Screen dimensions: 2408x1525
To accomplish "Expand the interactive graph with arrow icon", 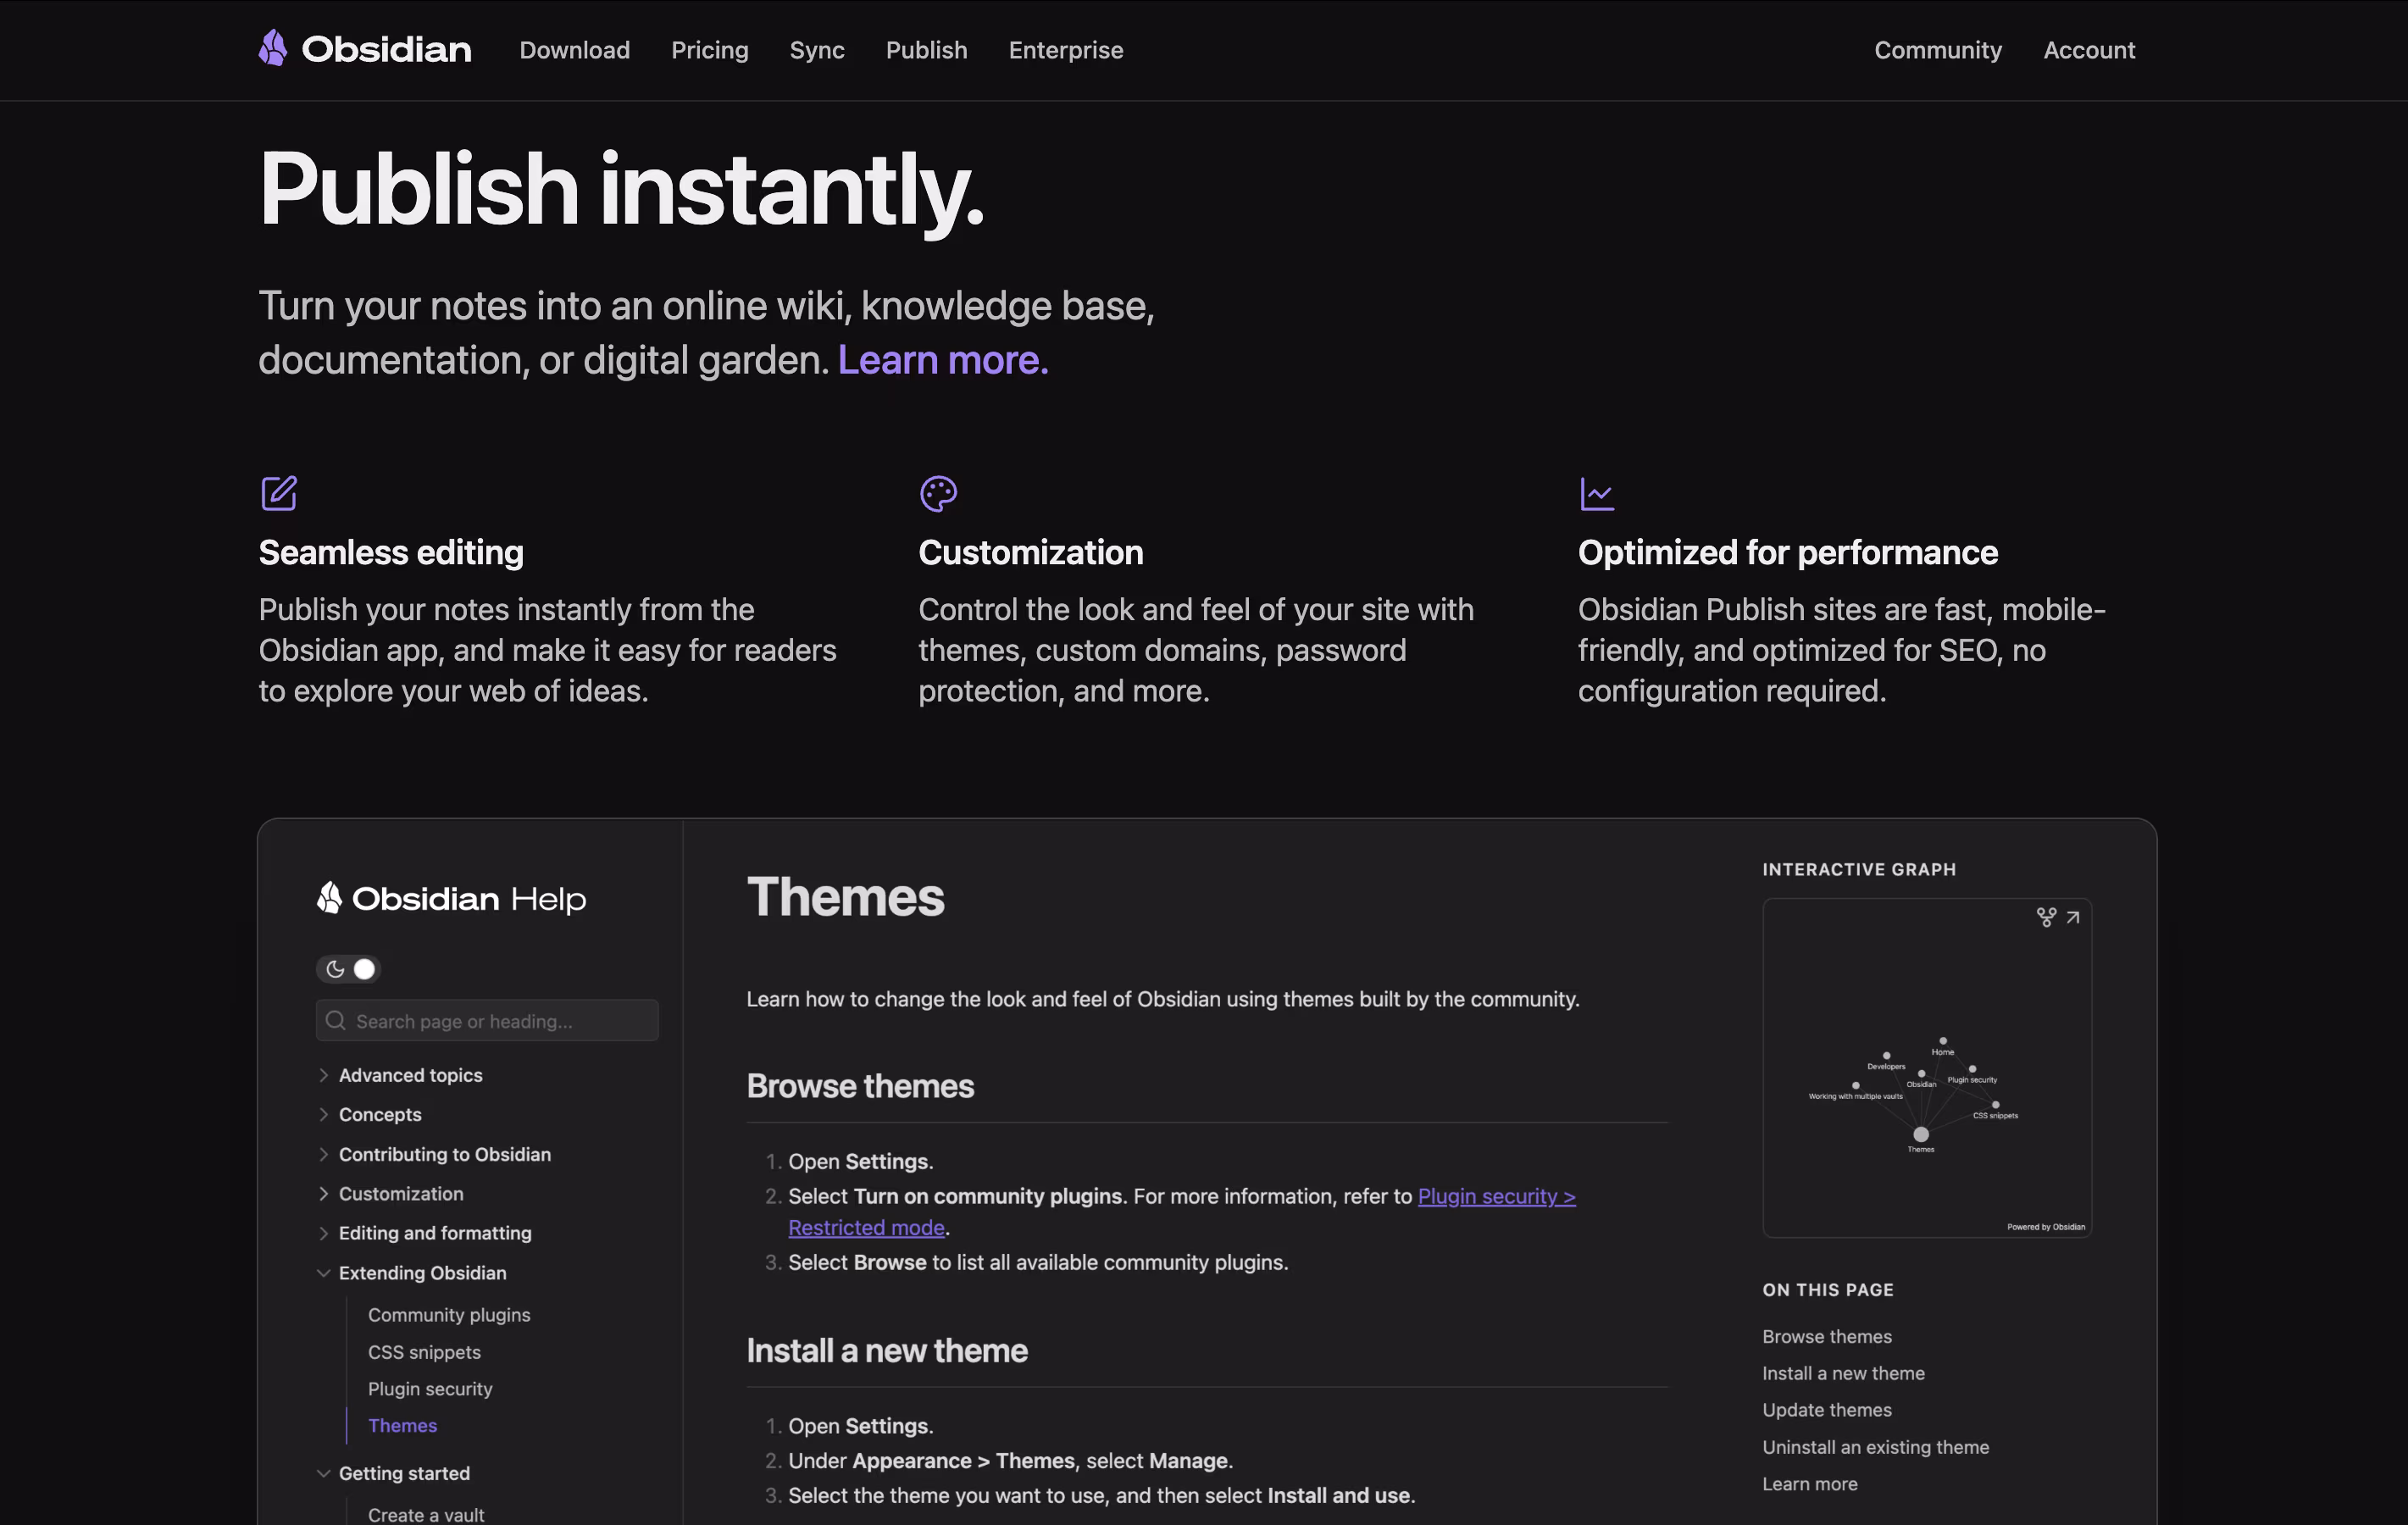I will 2073,917.
